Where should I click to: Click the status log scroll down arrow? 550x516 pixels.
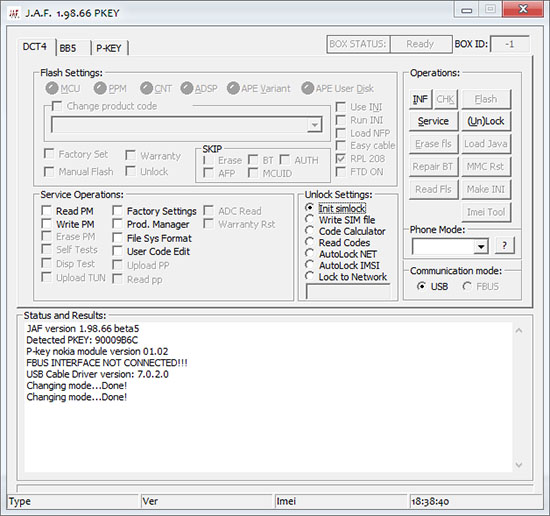click(x=519, y=465)
